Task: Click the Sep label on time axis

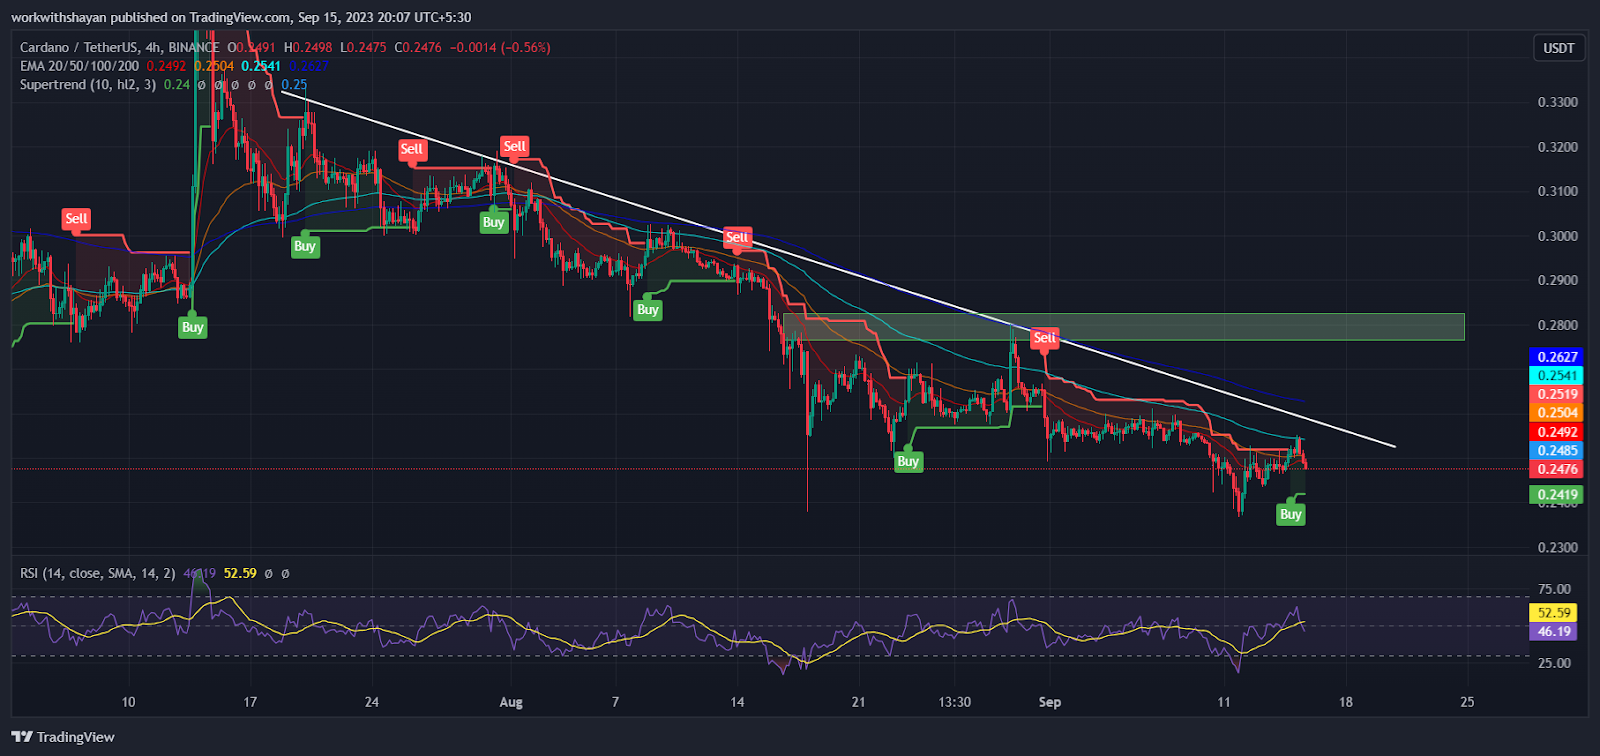Action: [1049, 702]
